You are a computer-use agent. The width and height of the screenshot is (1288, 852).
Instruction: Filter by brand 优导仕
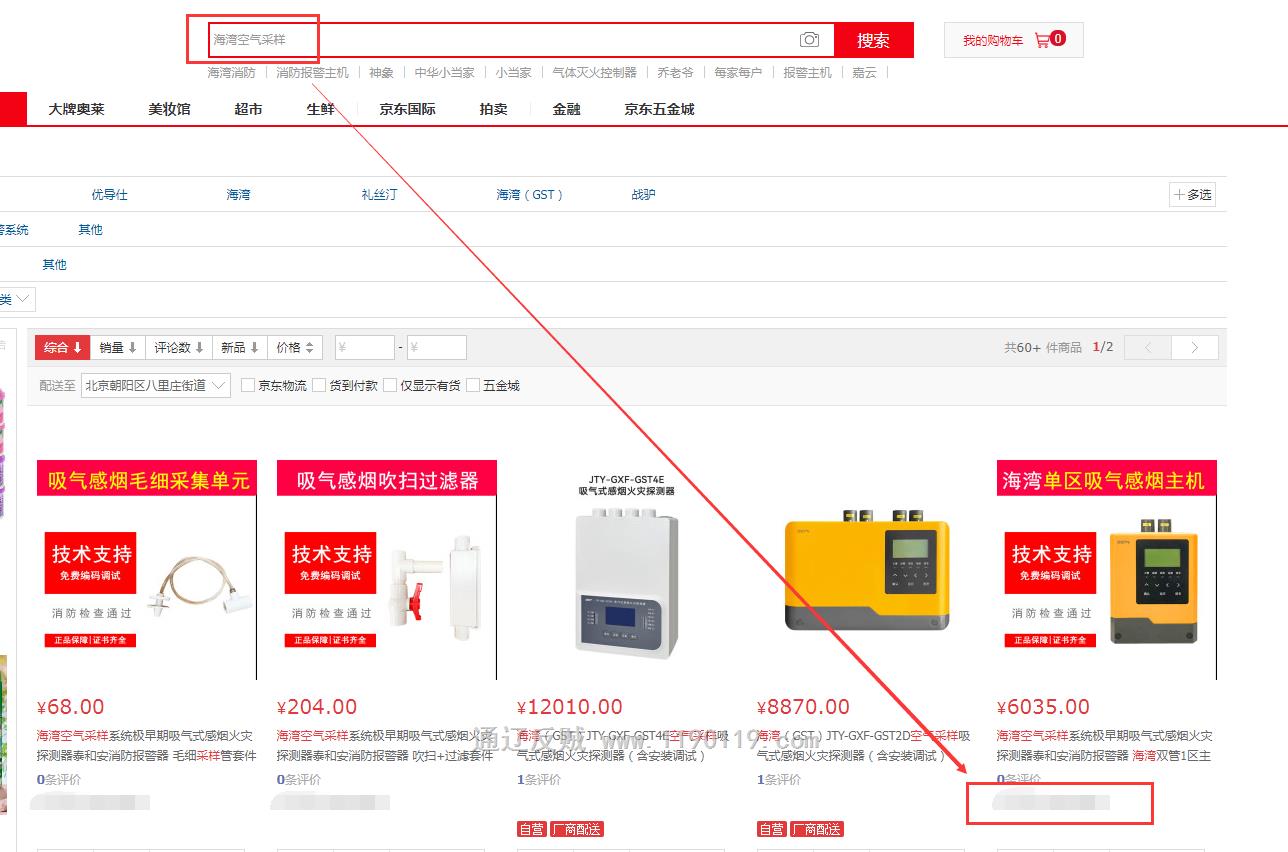point(110,195)
